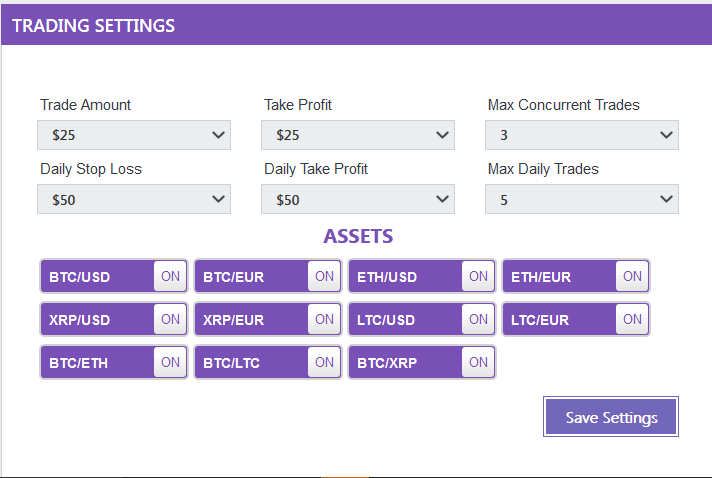
Task: Click the ASSETS section heading
Action: coord(358,237)
